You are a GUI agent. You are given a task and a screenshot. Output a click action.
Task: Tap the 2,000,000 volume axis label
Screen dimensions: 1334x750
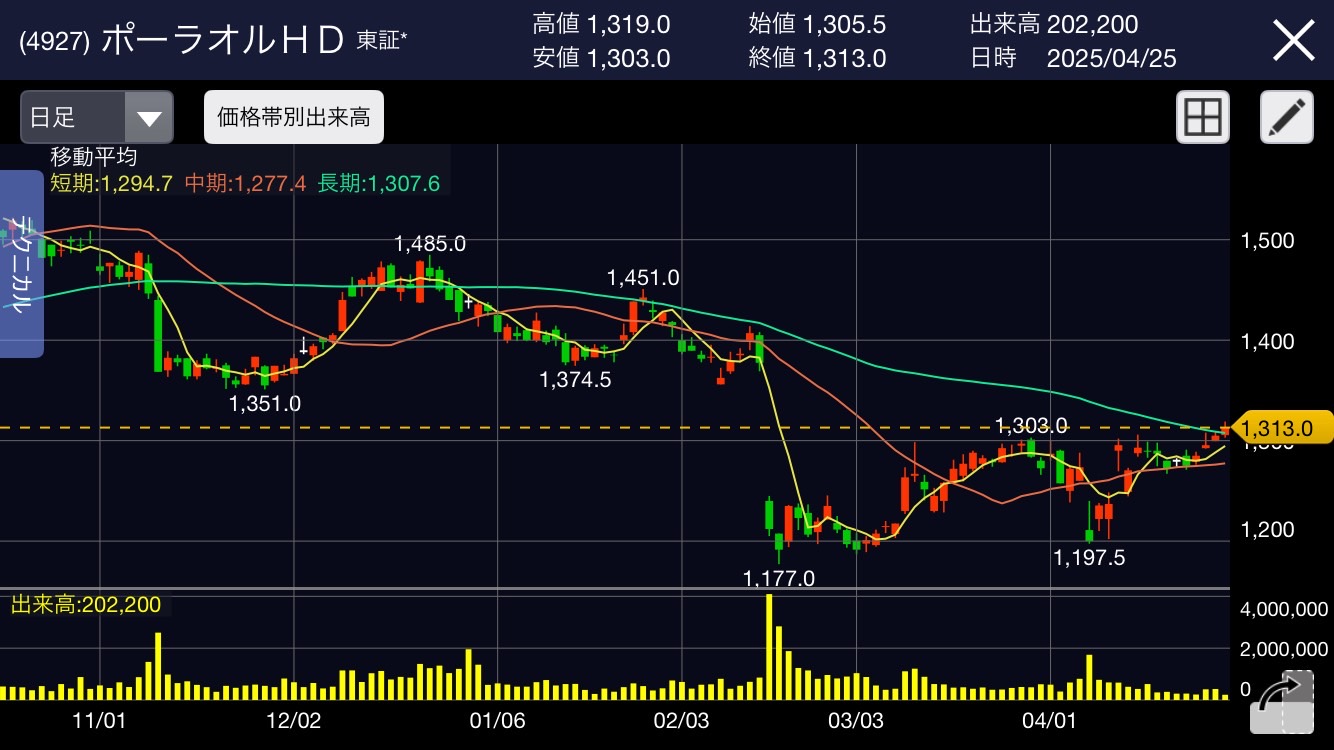[x=1283, y=648]
